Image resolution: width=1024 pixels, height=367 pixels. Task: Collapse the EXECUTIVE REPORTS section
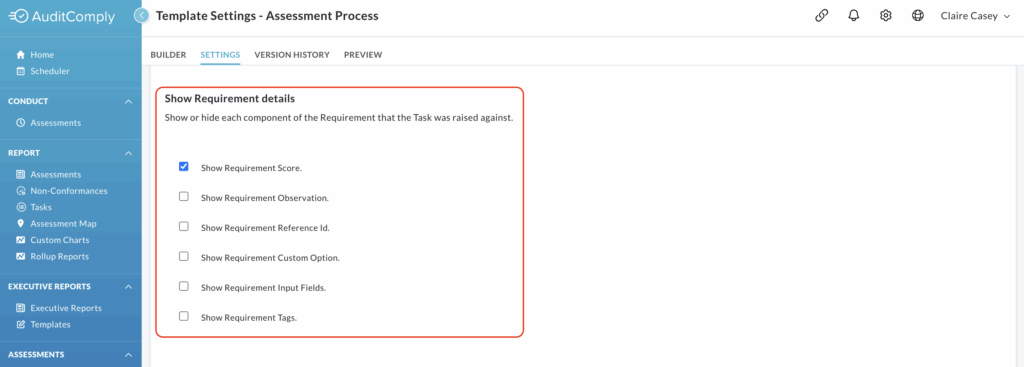pos(129,287)
